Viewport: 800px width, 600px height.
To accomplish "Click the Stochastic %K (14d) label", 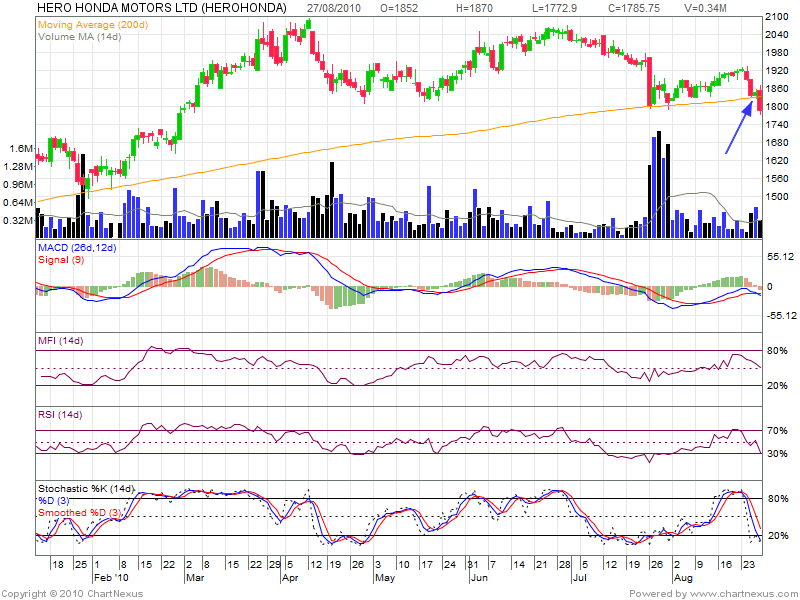I will 87,487.
